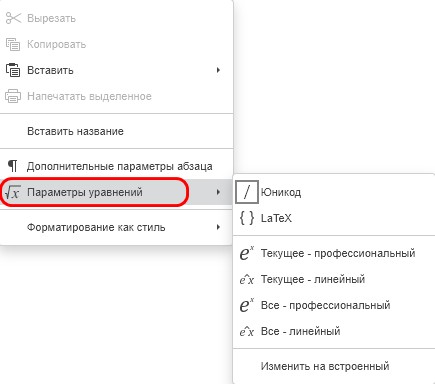This screenshot has width=435, height=384.
Task: Click icon beside Все - профессиональный
Action: pos(247,305)
